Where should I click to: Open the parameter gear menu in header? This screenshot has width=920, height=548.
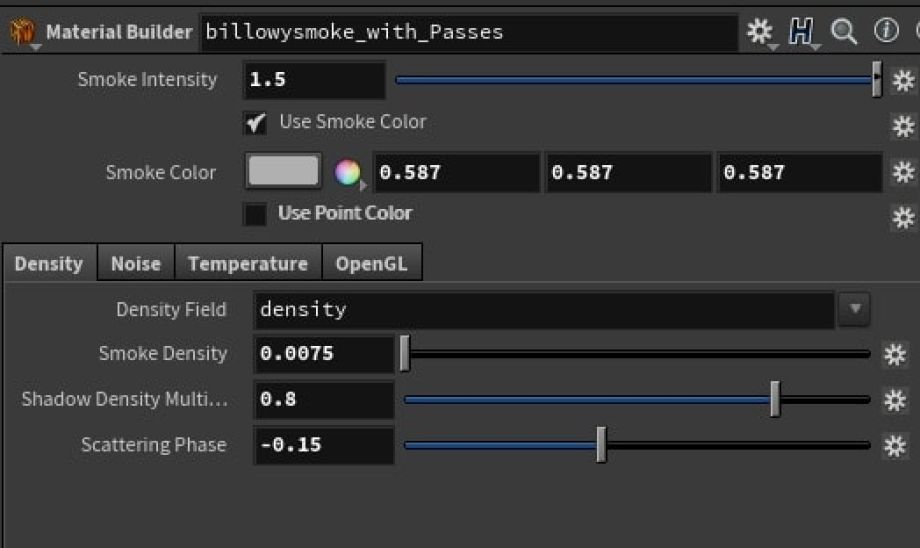(x=760, y=32)
